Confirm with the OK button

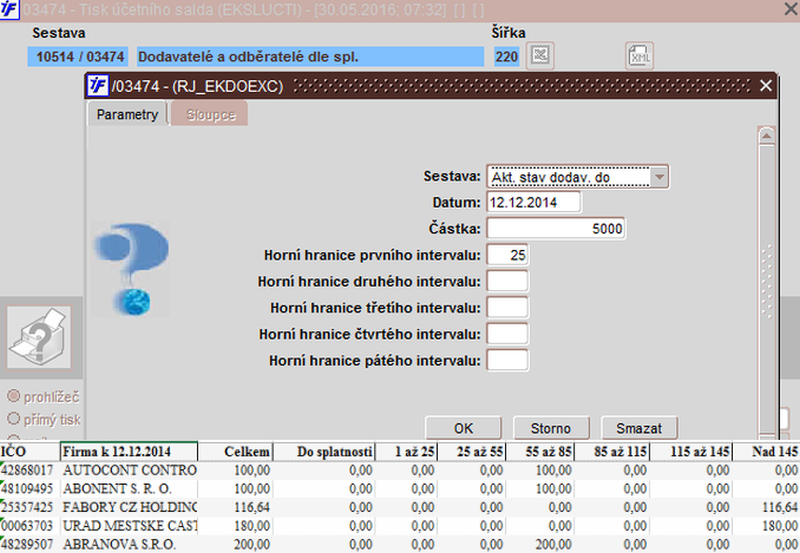click(x=463, y=428)
